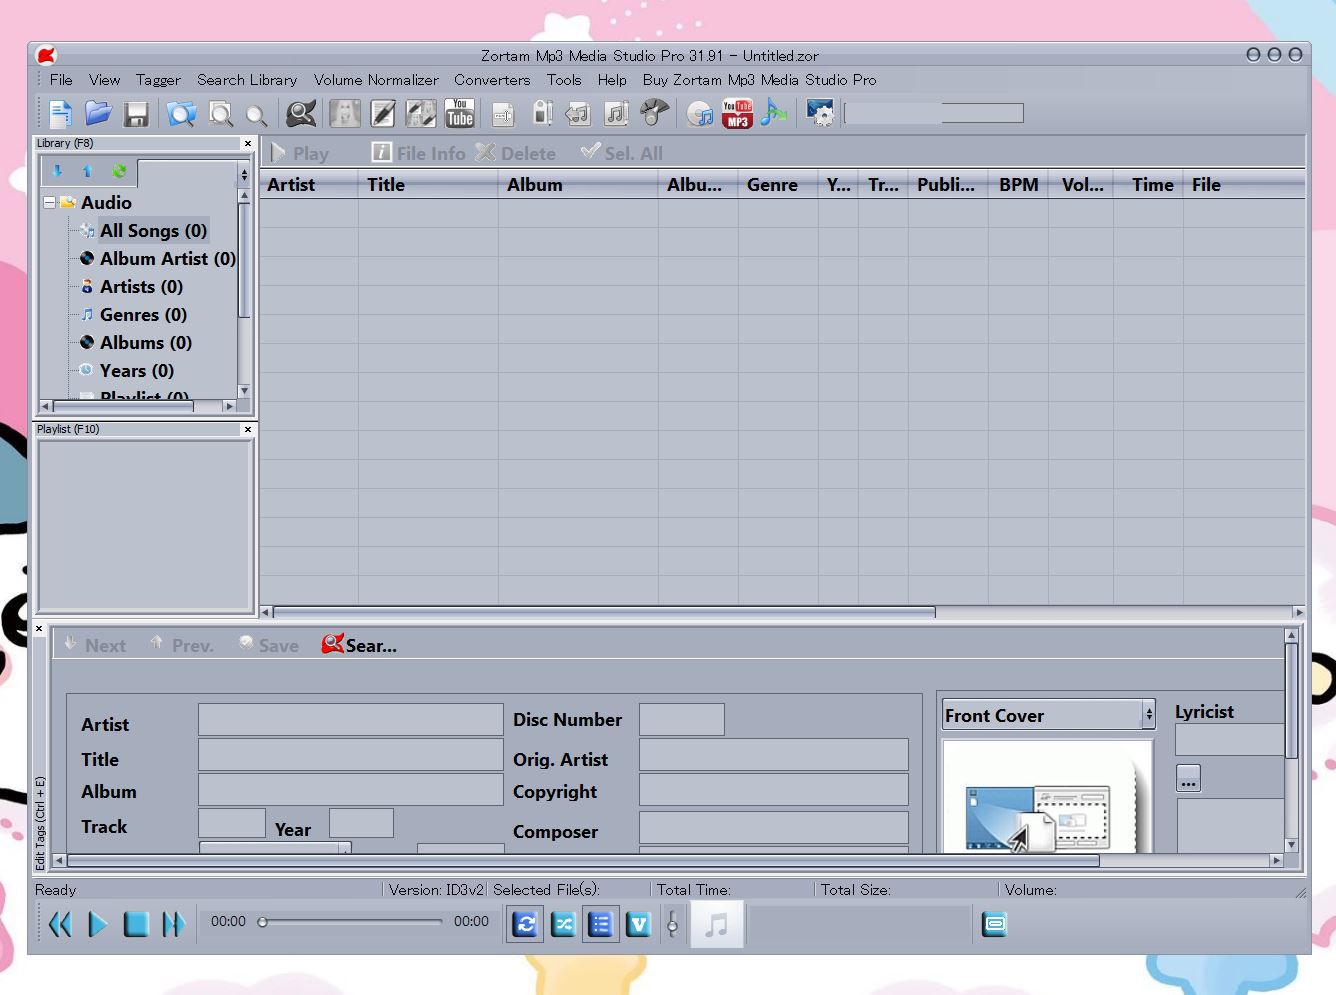Open Buy Zortam Mp3 Media Studio Pro menu
Image resolution: width=1336 pixels, height=995 pixels.
(x=759, y=80)
